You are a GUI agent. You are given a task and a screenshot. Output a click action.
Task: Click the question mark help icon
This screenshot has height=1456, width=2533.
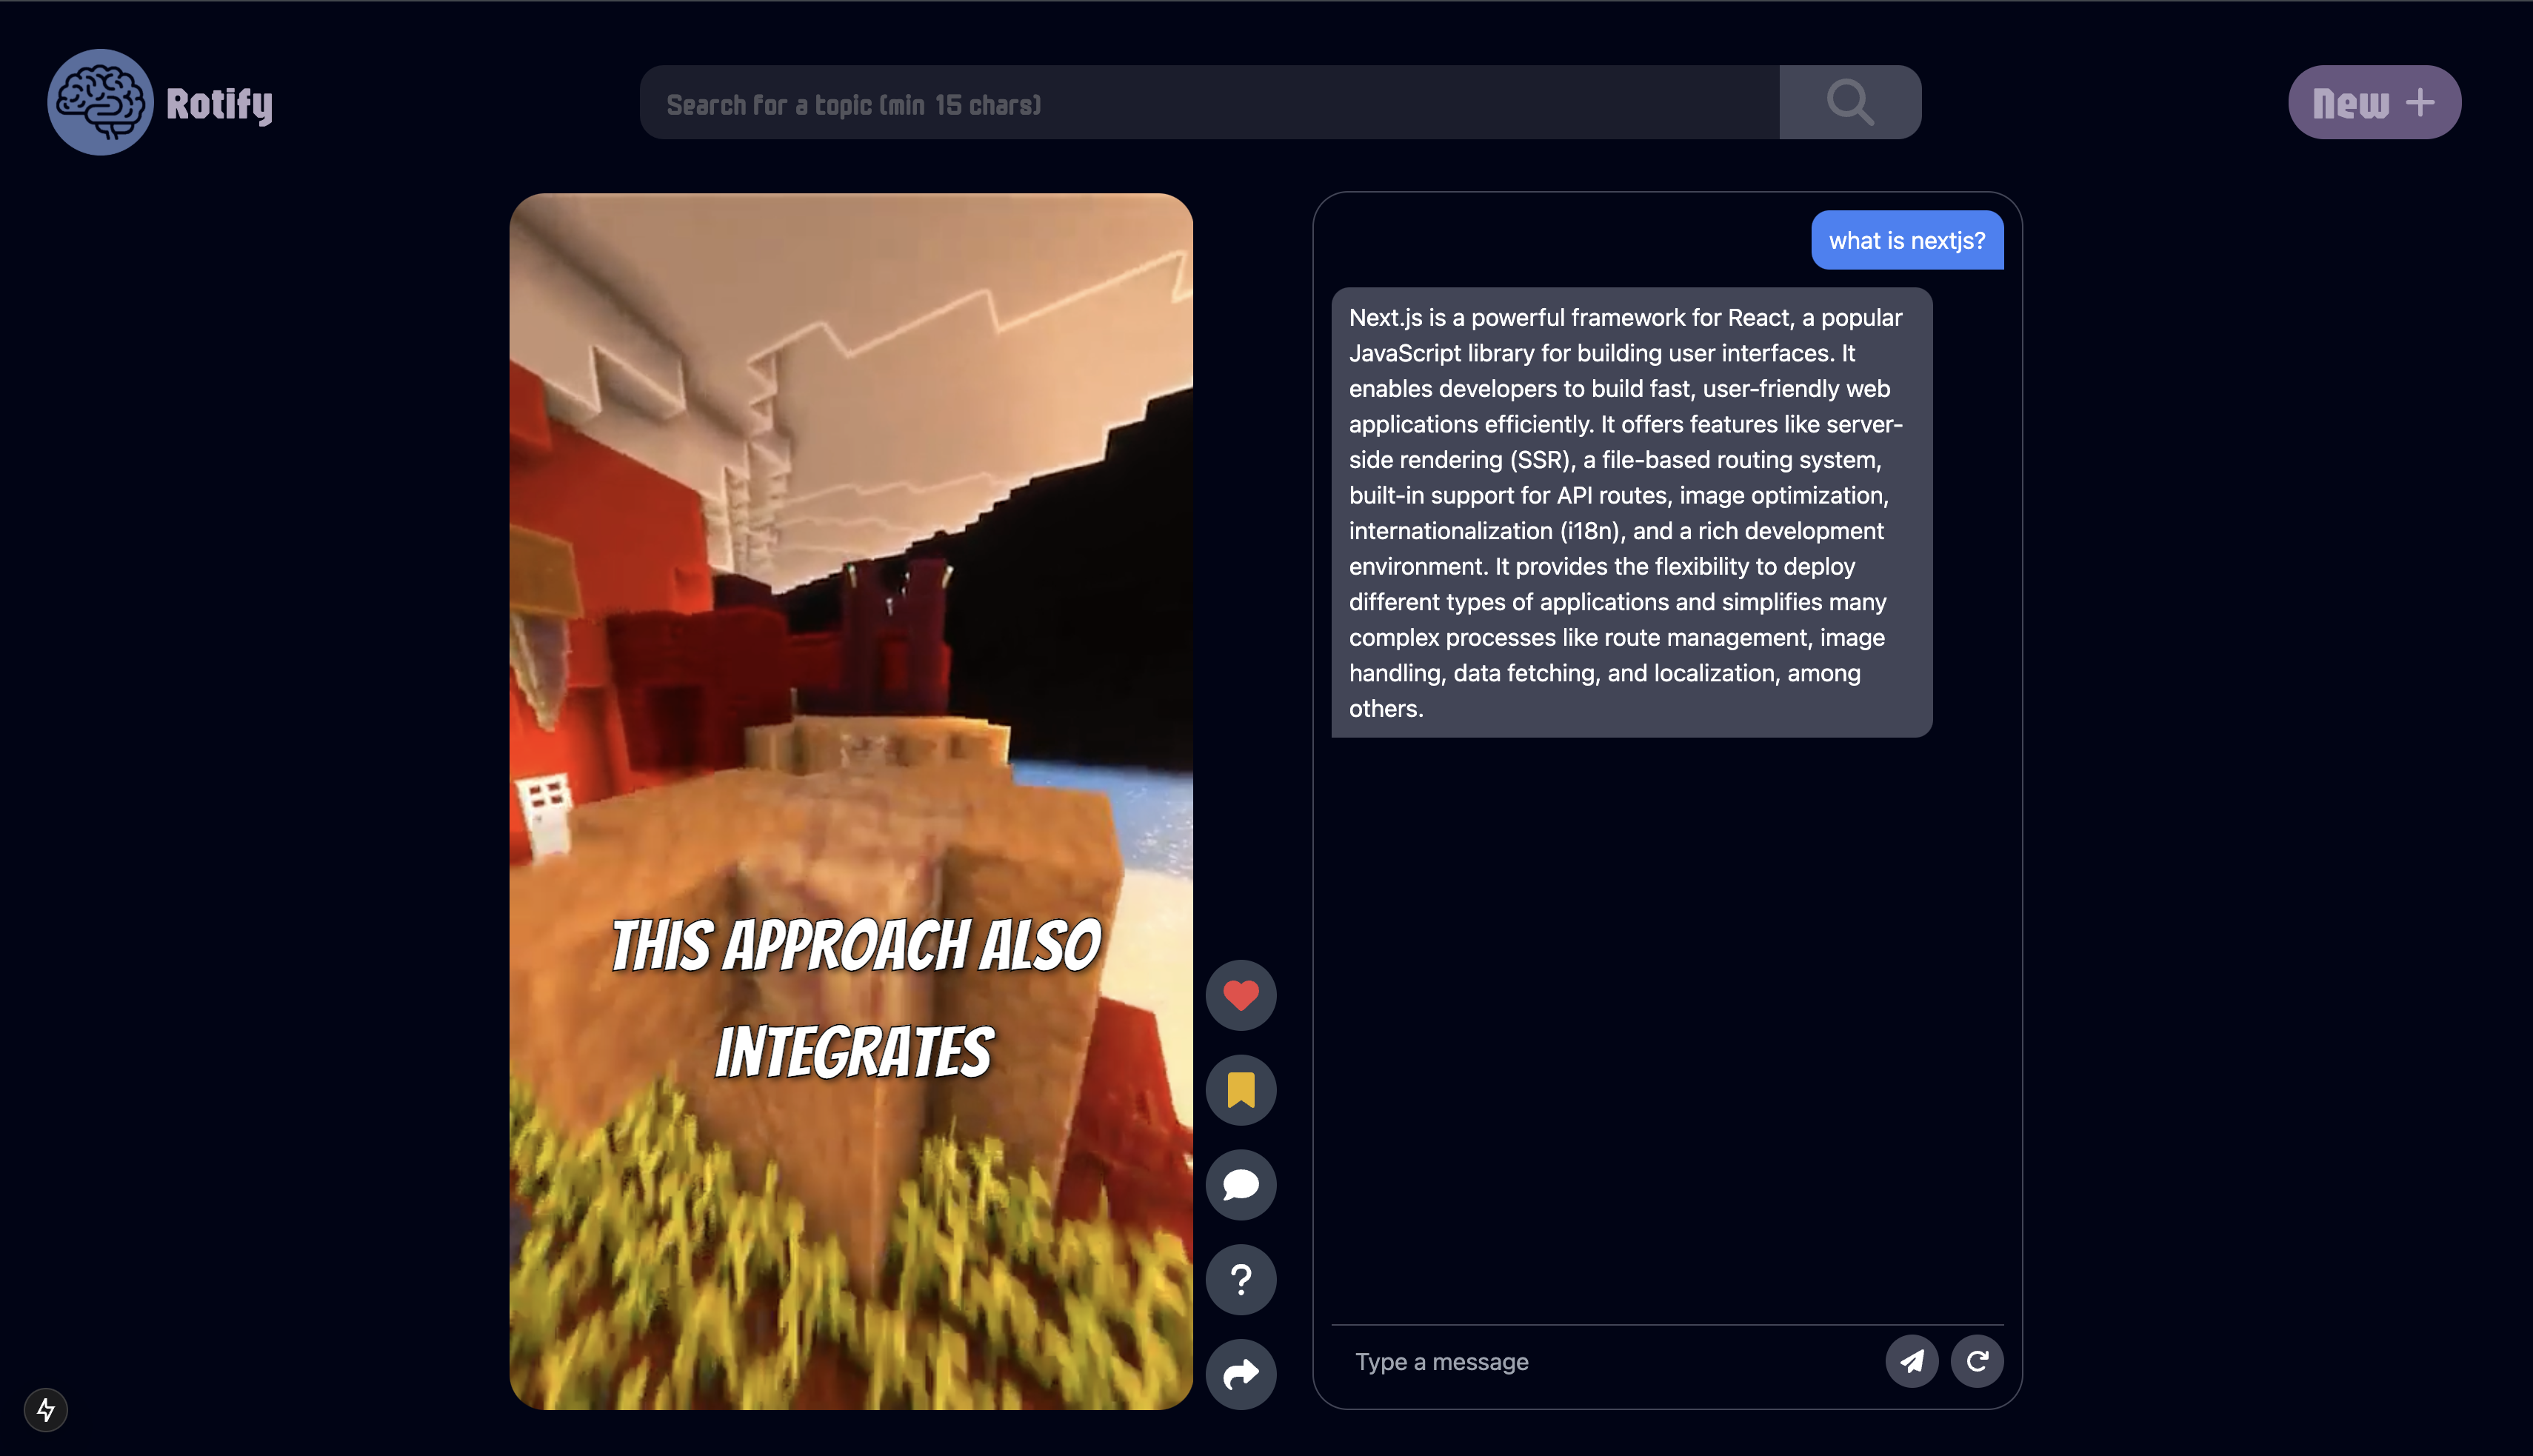[1241, 1279]
